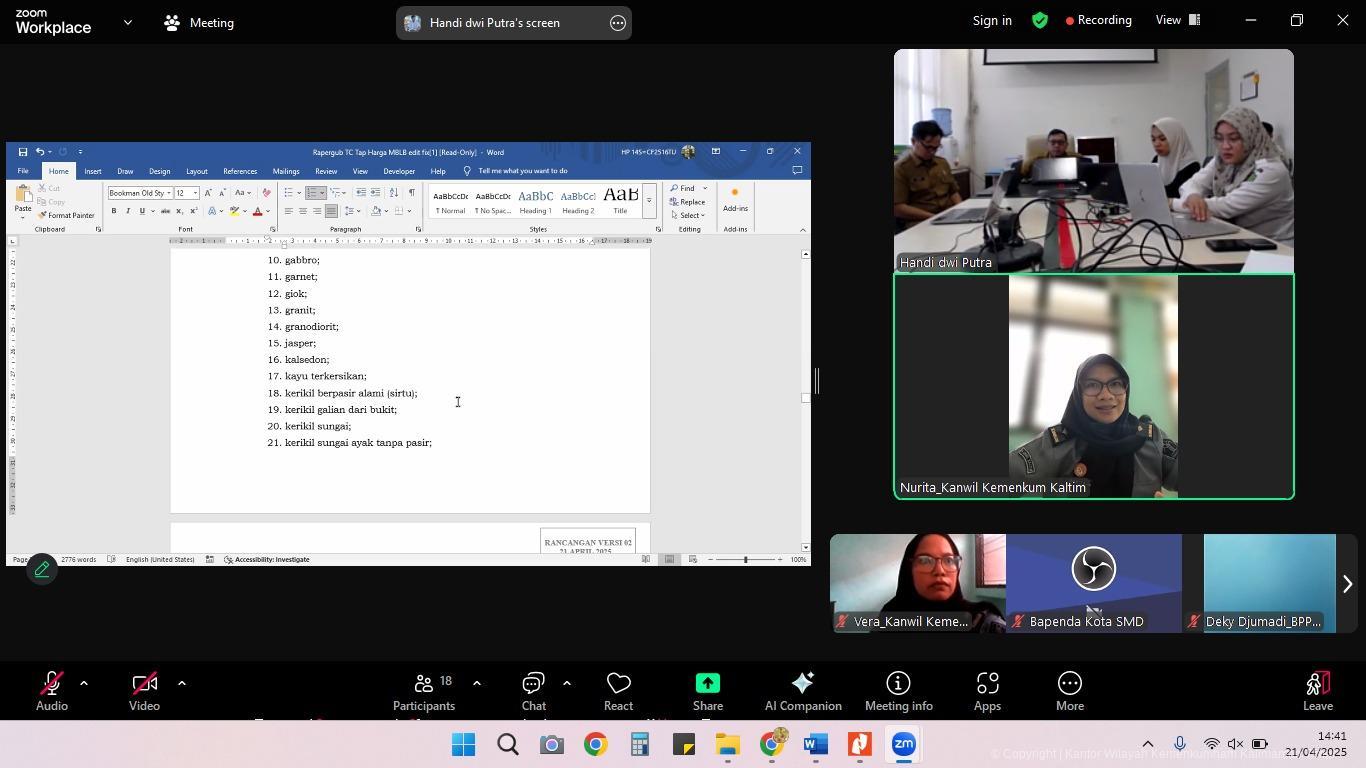The height and width of the screenshot is (768, 1366).
Task: Apply yellow text highlight color
Action: pos(234,211)
